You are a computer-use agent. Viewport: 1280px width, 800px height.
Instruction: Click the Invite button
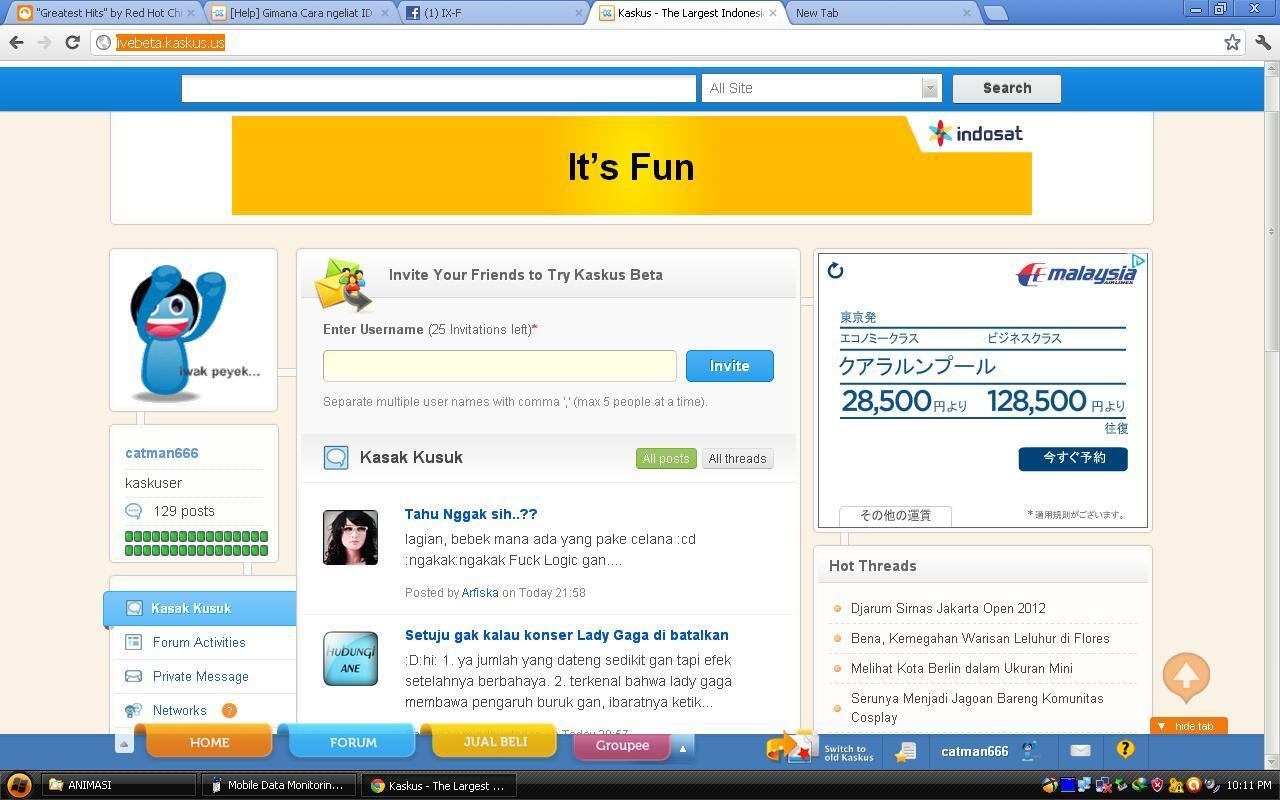(730, 366)
